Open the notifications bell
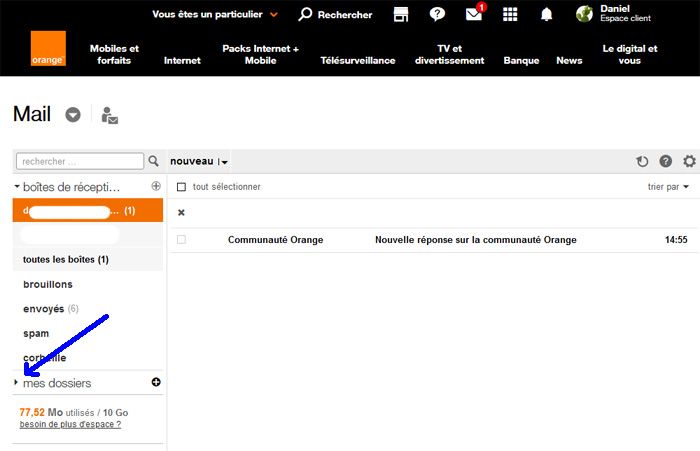Image resolution: width=700 pixels, height=451 pixels. coord(546,14)
